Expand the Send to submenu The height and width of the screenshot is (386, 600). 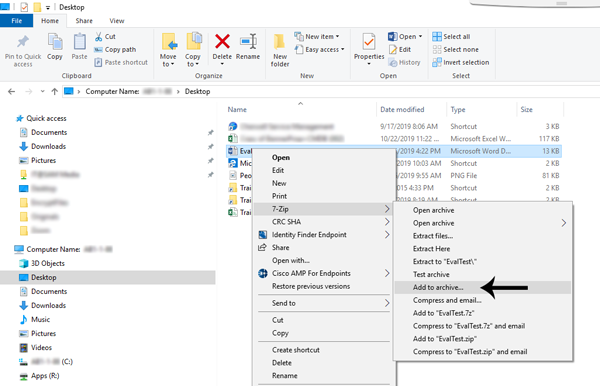click(387, 303)
